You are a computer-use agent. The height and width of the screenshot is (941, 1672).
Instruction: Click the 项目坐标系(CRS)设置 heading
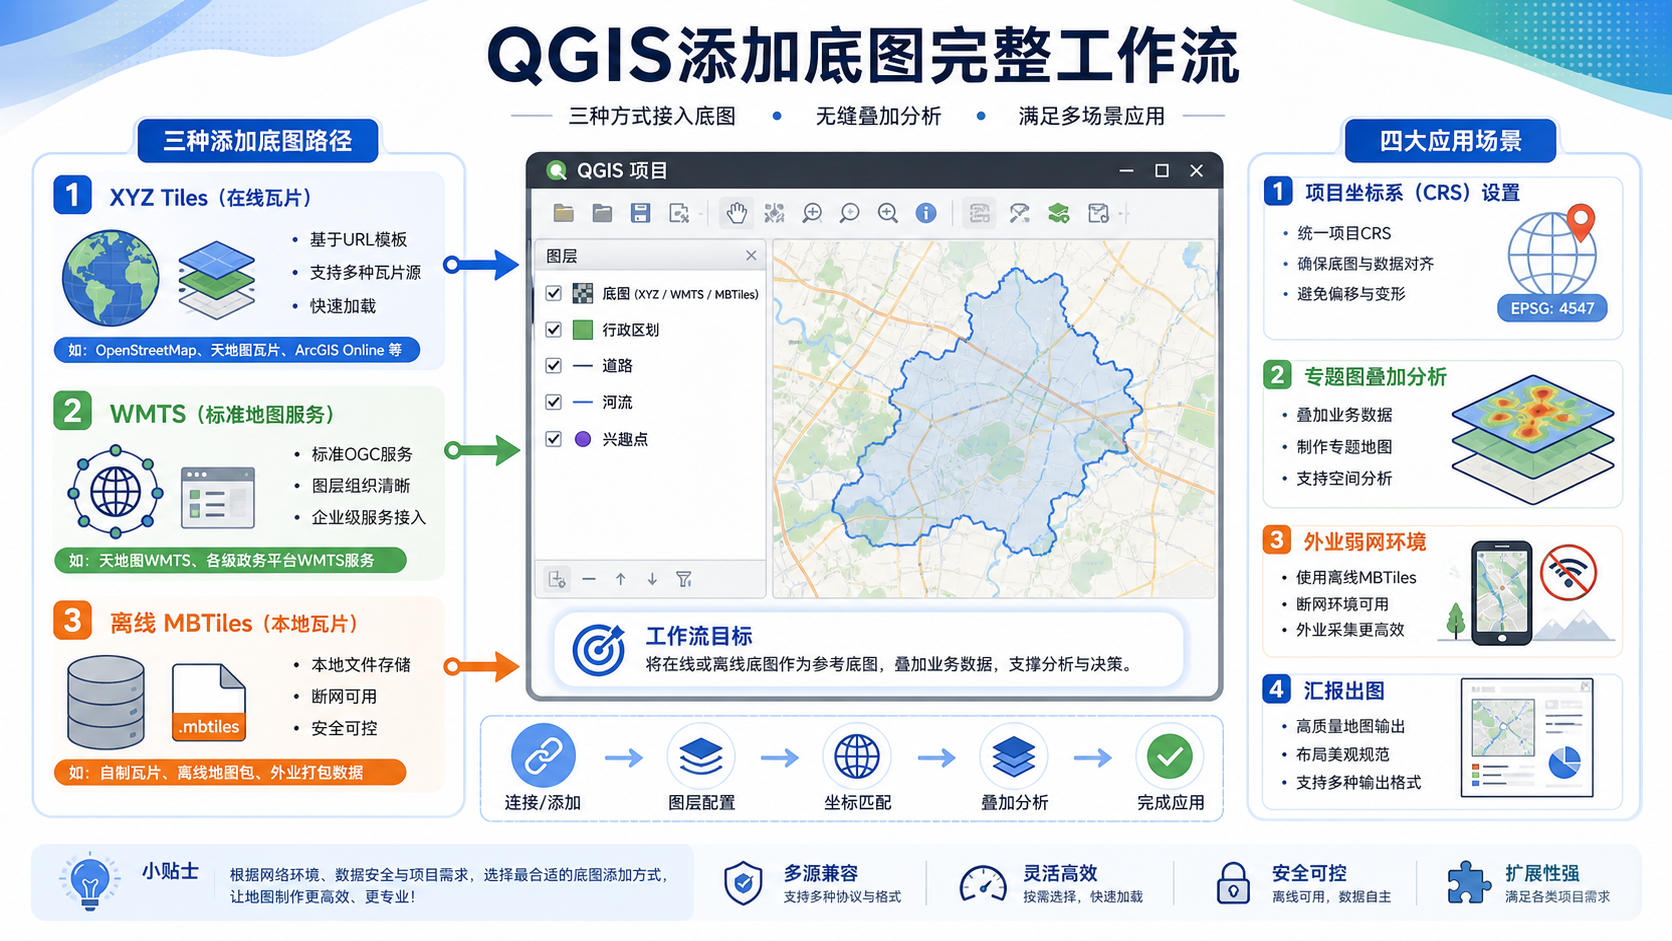coord(1412,193)
